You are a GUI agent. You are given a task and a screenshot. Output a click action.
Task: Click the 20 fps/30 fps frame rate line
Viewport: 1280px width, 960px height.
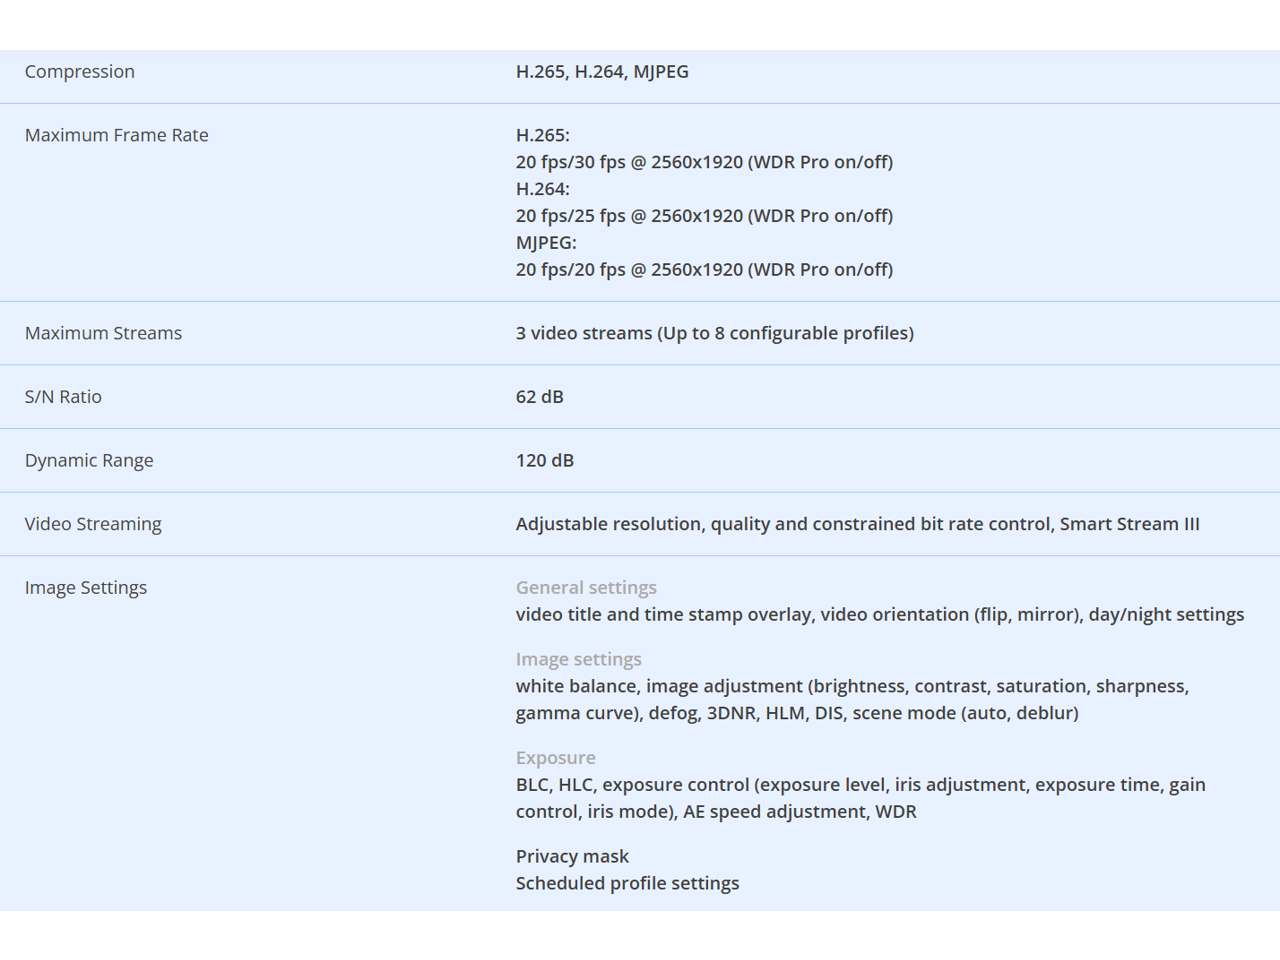coord(704,162)
